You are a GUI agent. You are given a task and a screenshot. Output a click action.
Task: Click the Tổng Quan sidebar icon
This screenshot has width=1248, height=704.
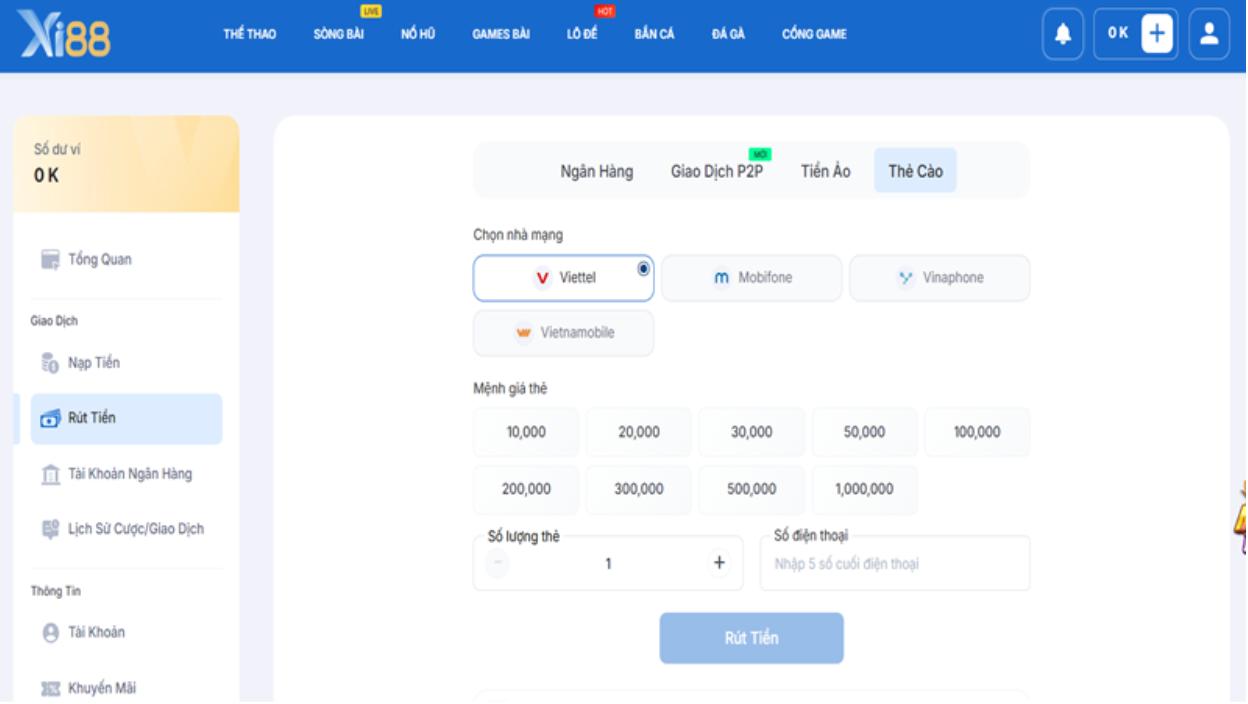49,260
